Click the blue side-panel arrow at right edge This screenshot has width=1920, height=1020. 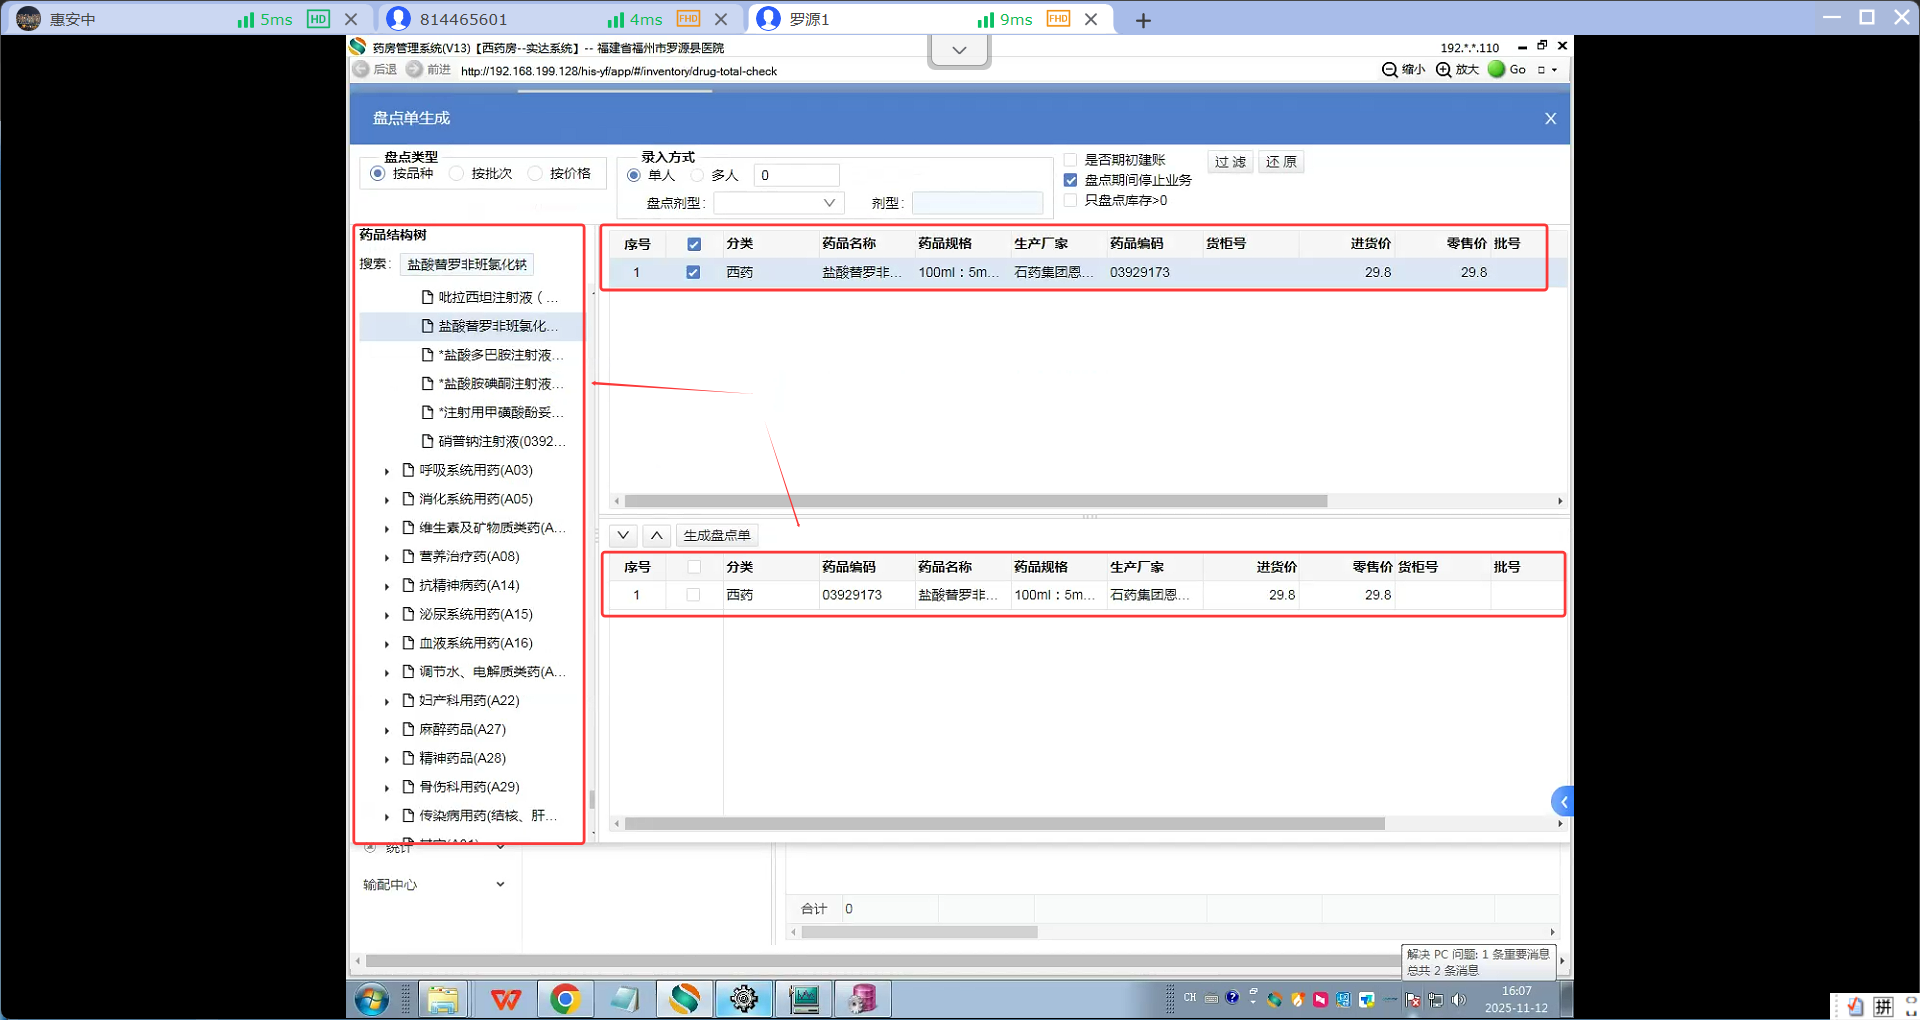[1562, 801]
